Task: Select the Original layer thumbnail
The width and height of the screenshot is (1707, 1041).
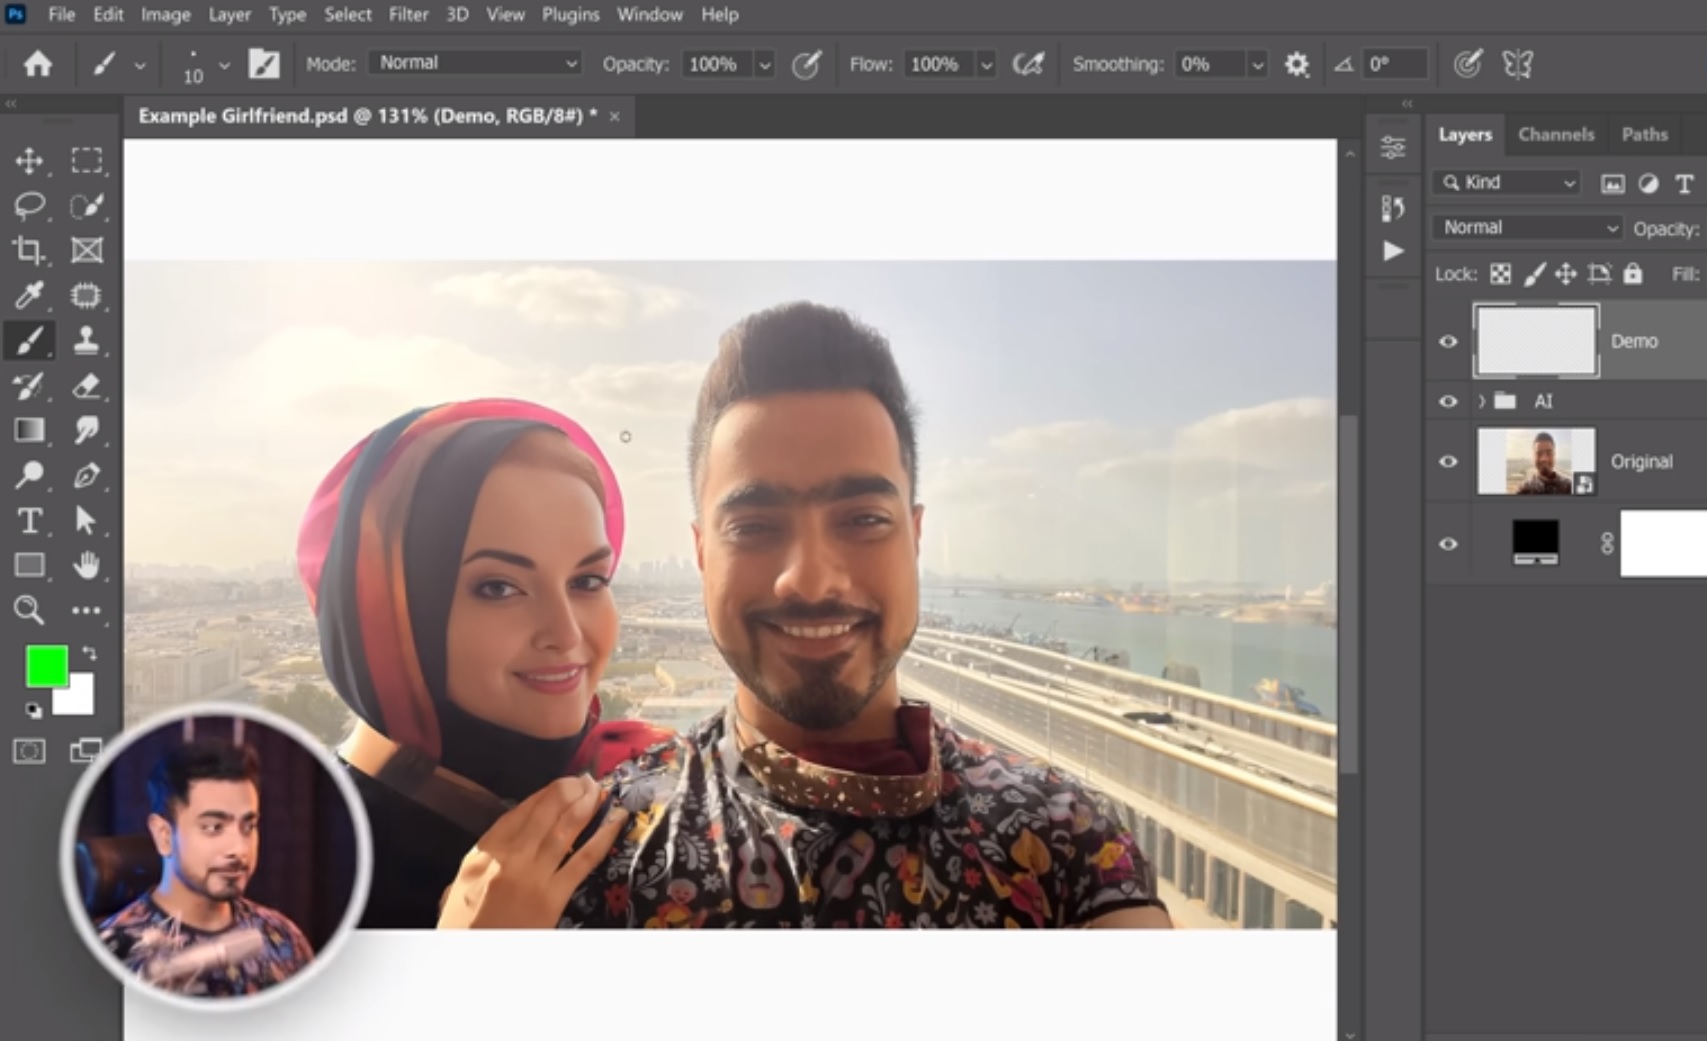Action: 1535,461
